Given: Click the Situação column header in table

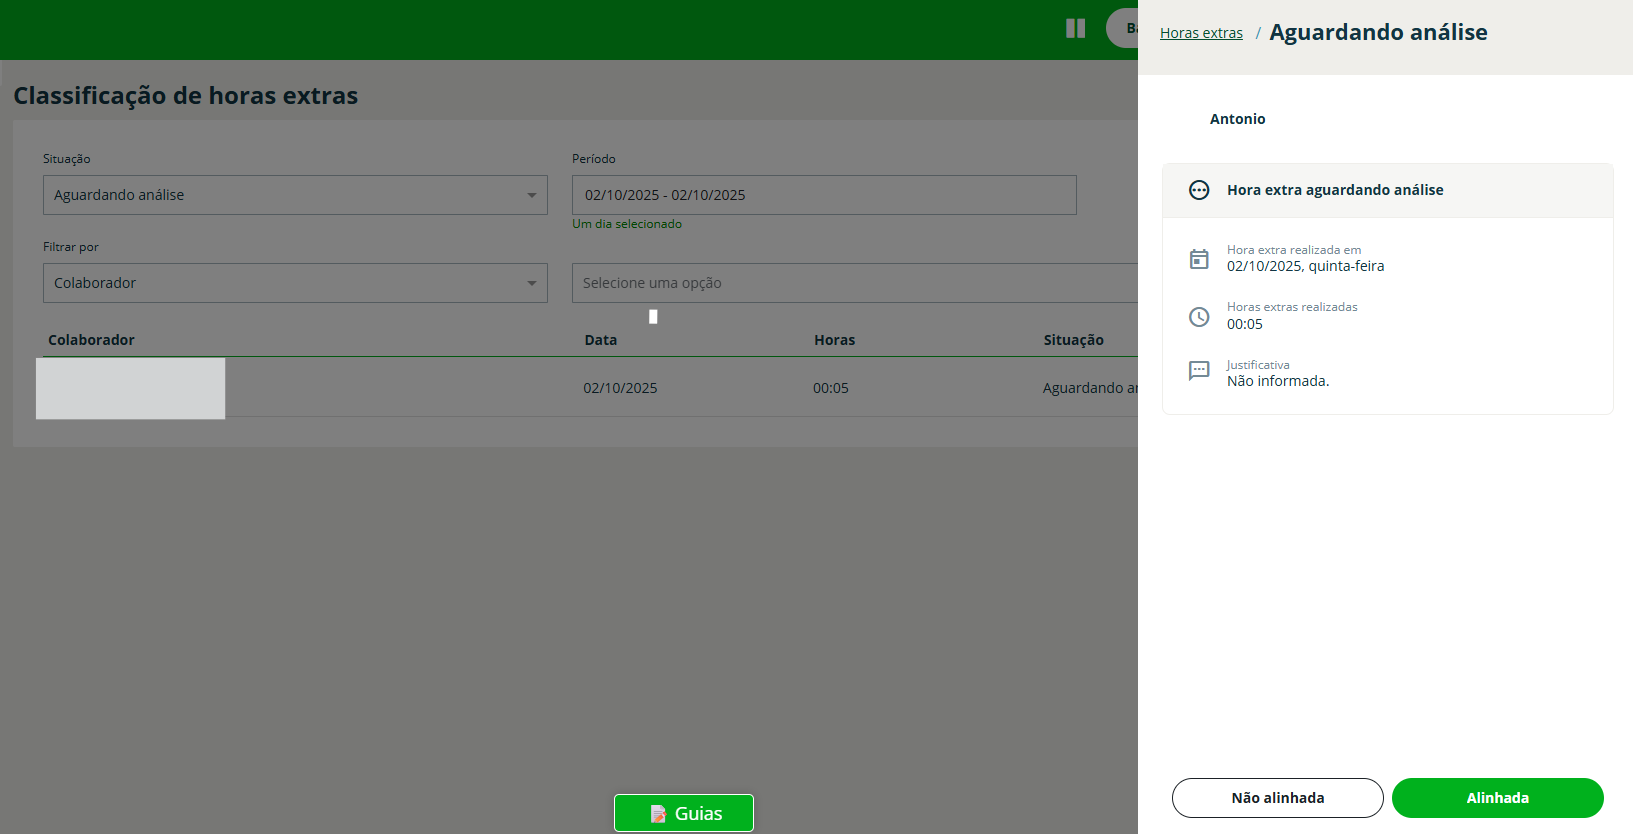Looking at the screenshot, I should 1073,340.
